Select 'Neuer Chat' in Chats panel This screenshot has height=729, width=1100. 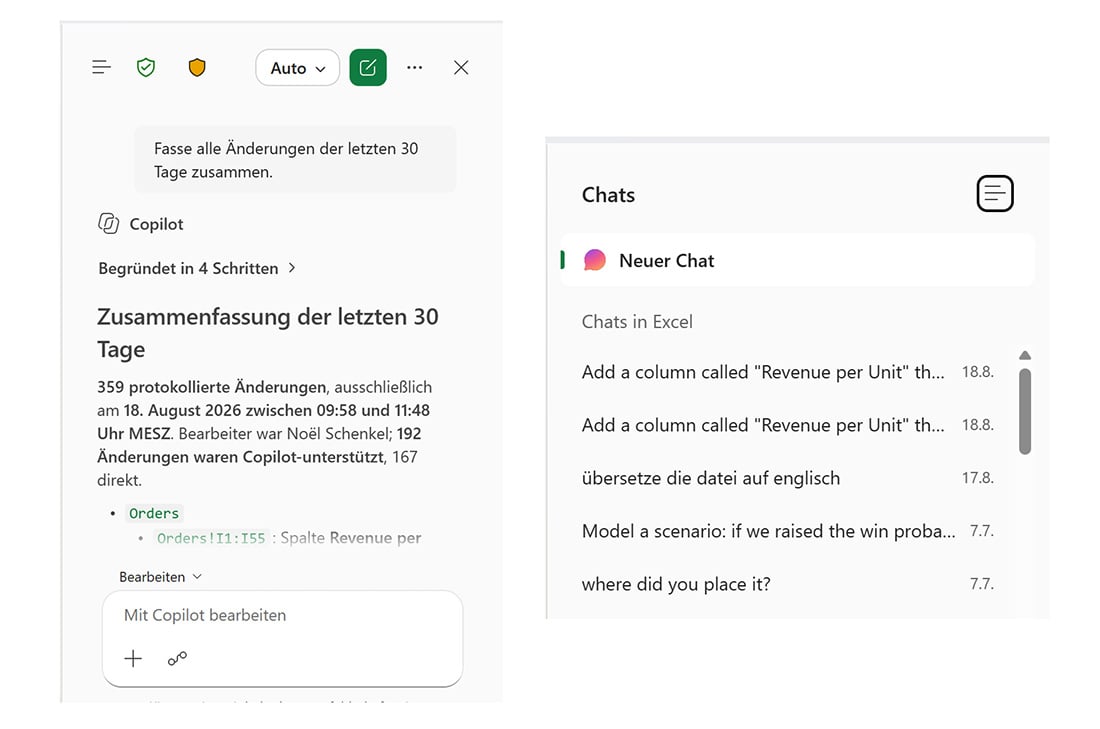click(798, 260)
